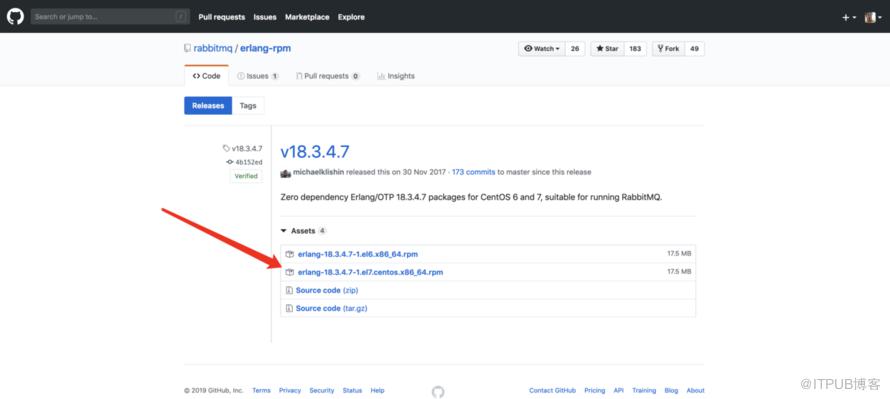Download erlang-18.3.4.7-1.el6.x86_64.rpm

(358, 254)
